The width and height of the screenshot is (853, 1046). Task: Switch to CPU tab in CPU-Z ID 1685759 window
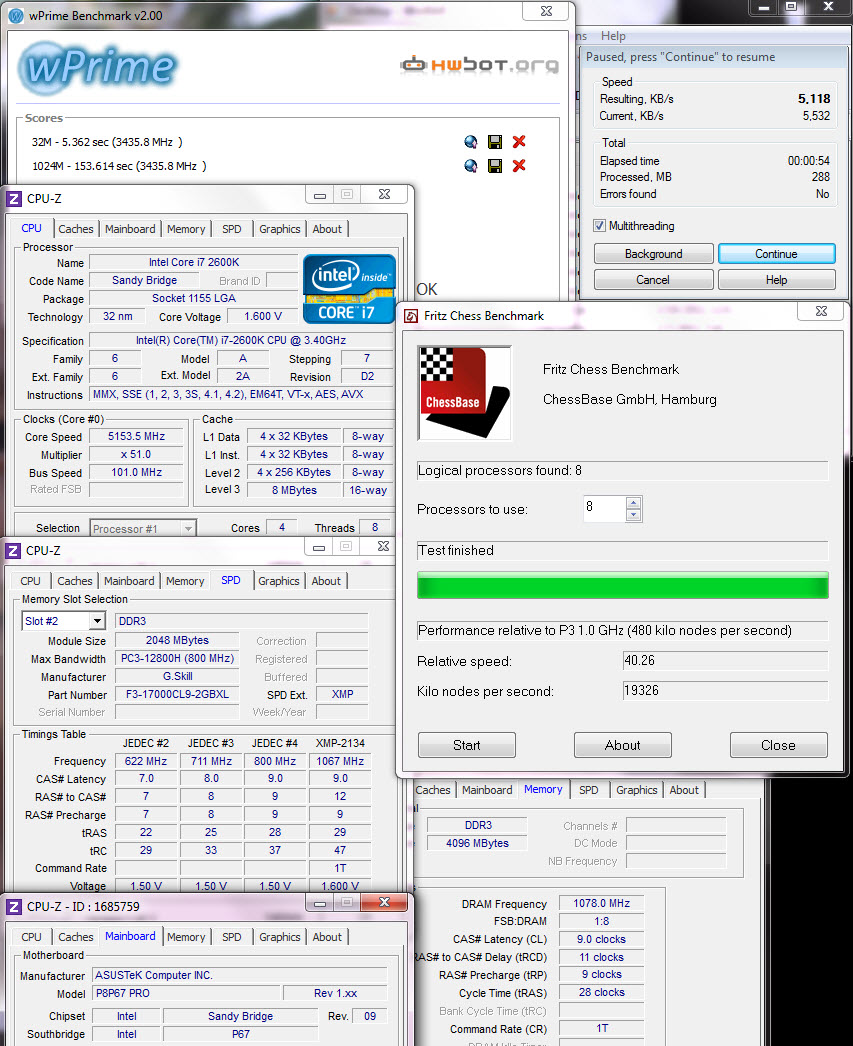[x=31, y=937]
